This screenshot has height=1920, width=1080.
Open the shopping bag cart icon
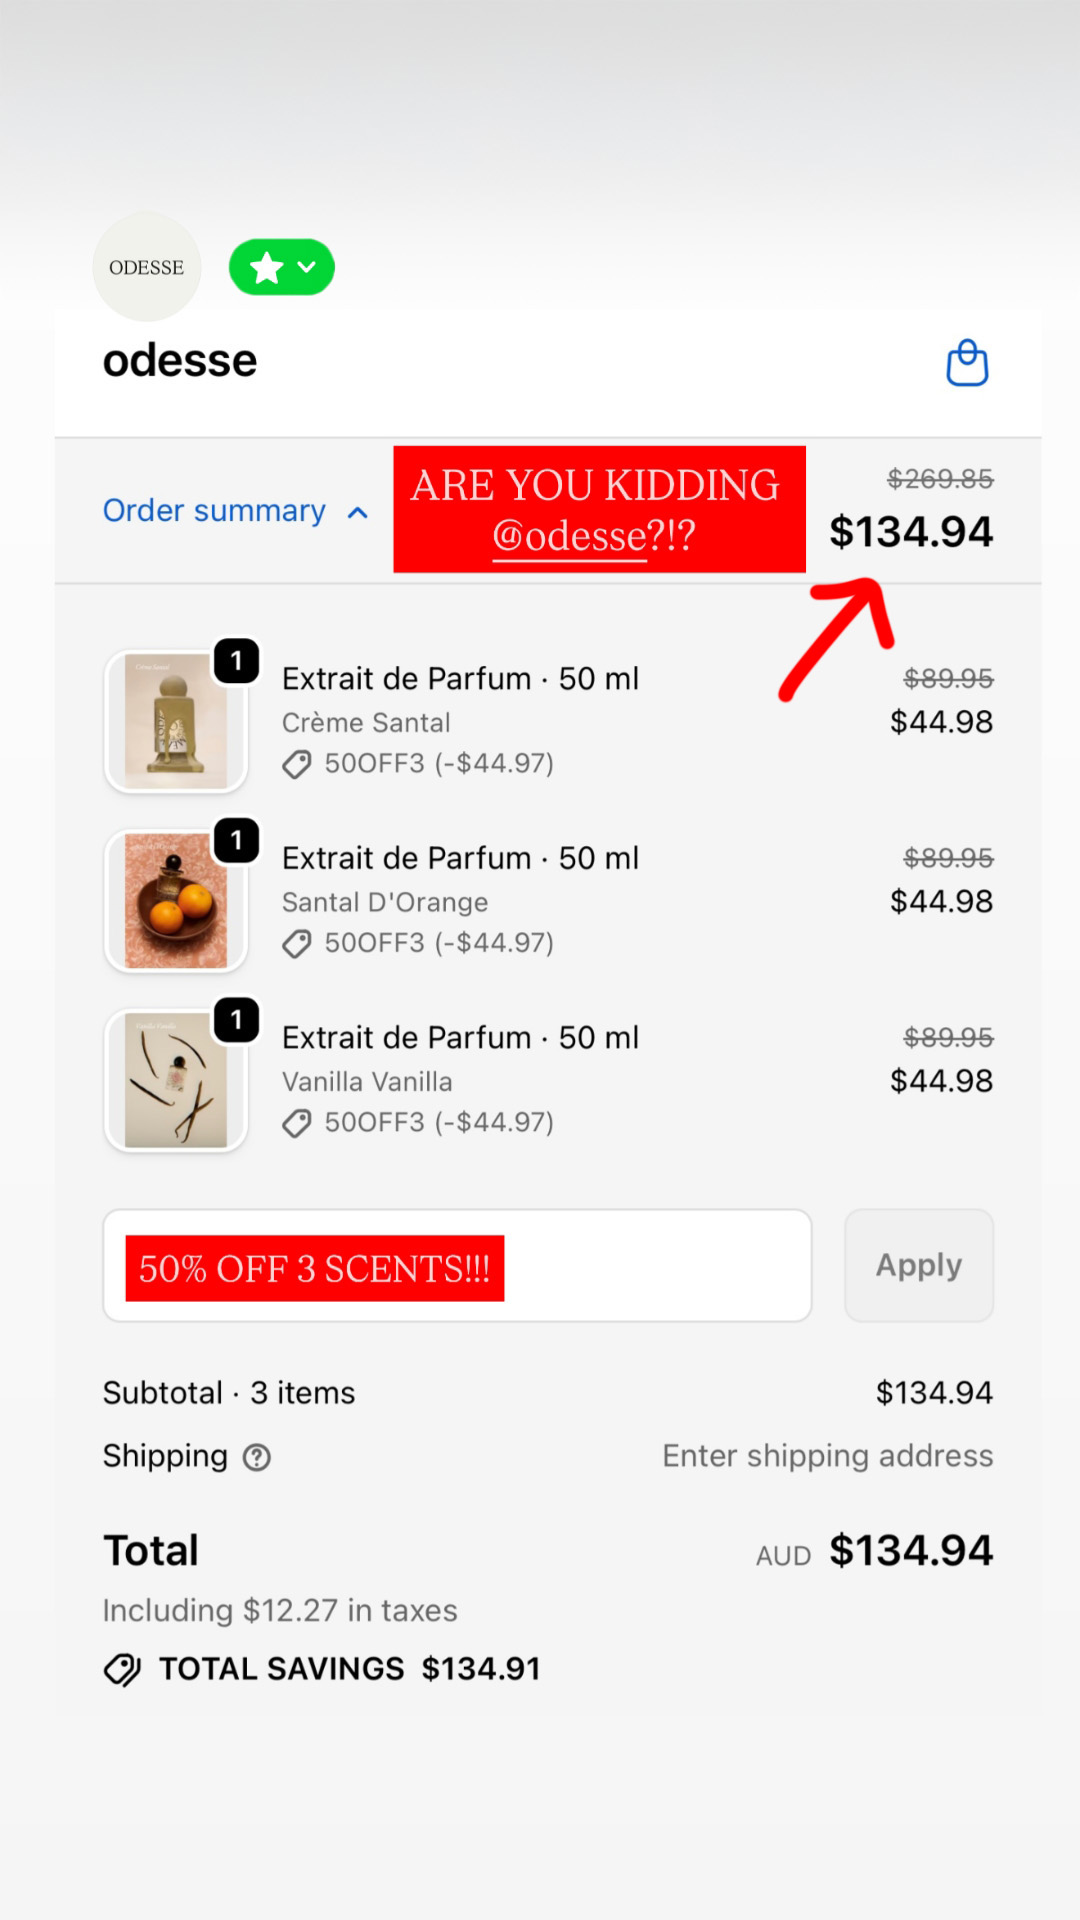point(967,363)
